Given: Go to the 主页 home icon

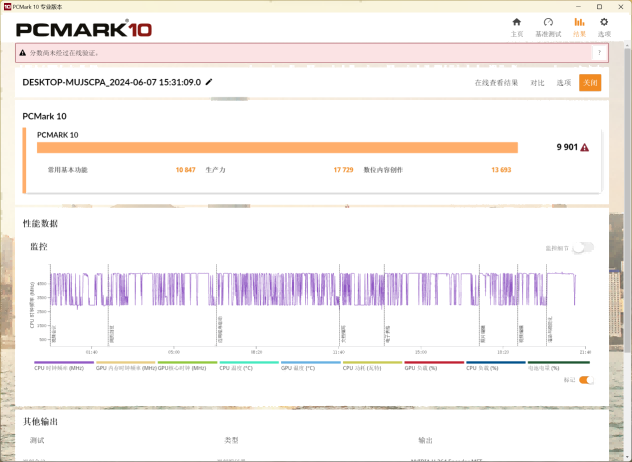Looking at the screenshot, I should (516, 22).
